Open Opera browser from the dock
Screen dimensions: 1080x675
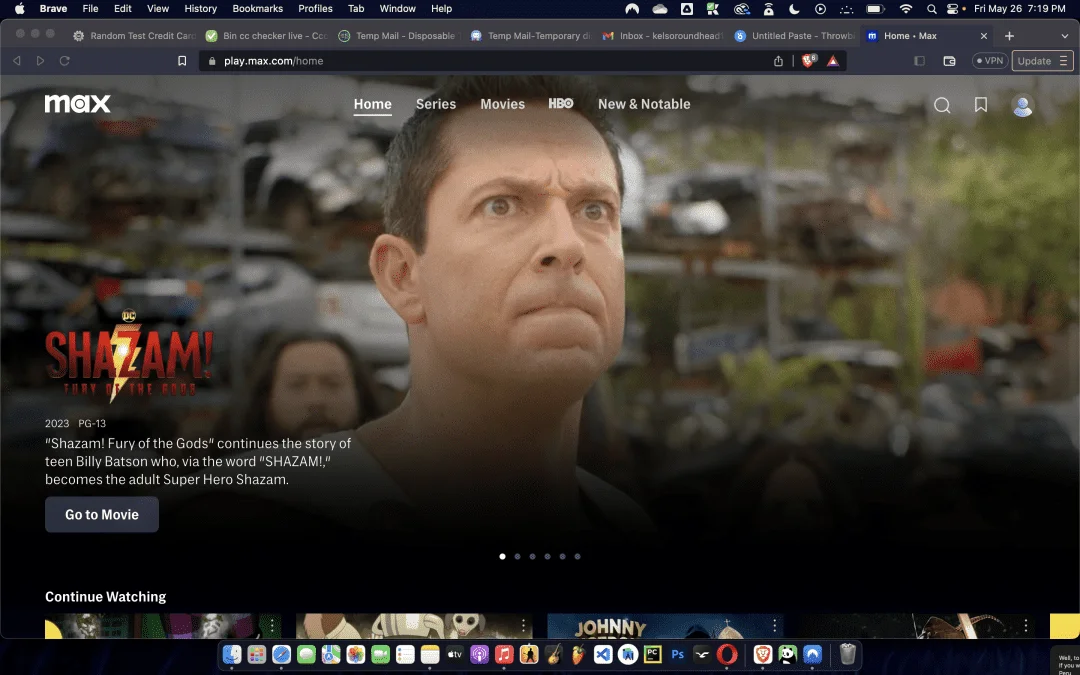click(727, 654)
